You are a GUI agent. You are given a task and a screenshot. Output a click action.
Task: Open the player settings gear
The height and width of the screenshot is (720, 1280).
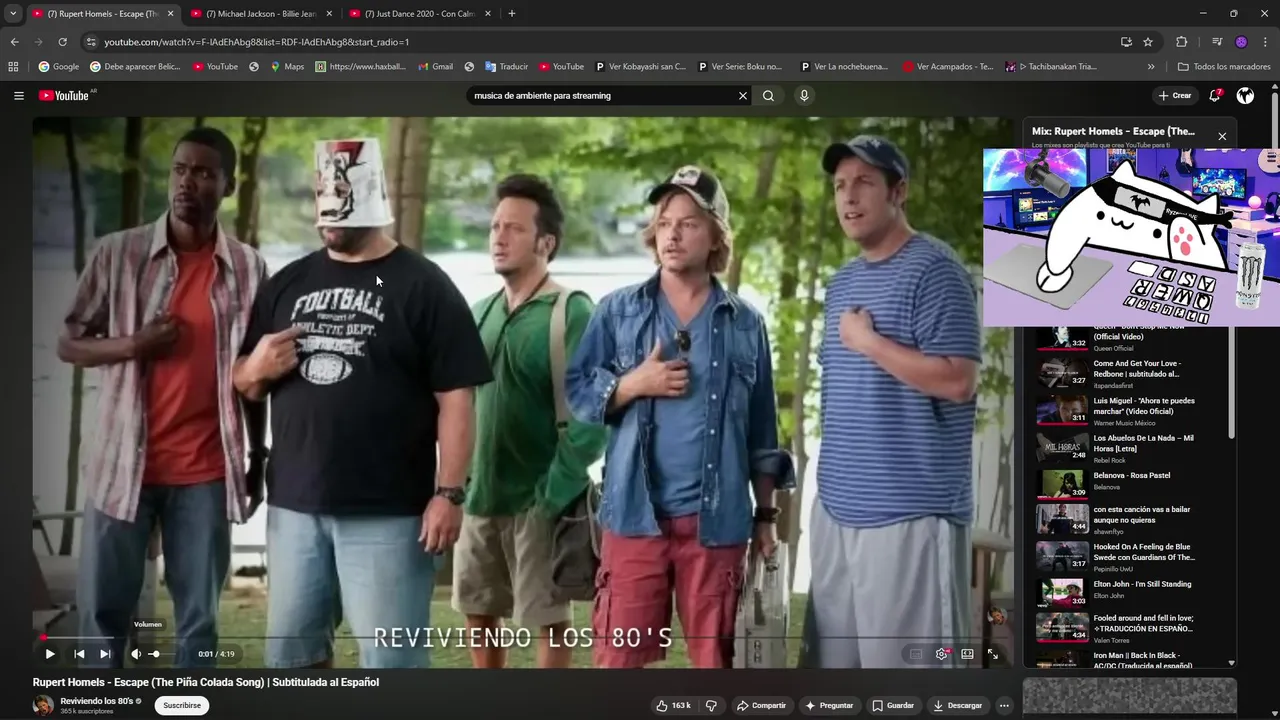pyautogui.click(x=942, y=654)
